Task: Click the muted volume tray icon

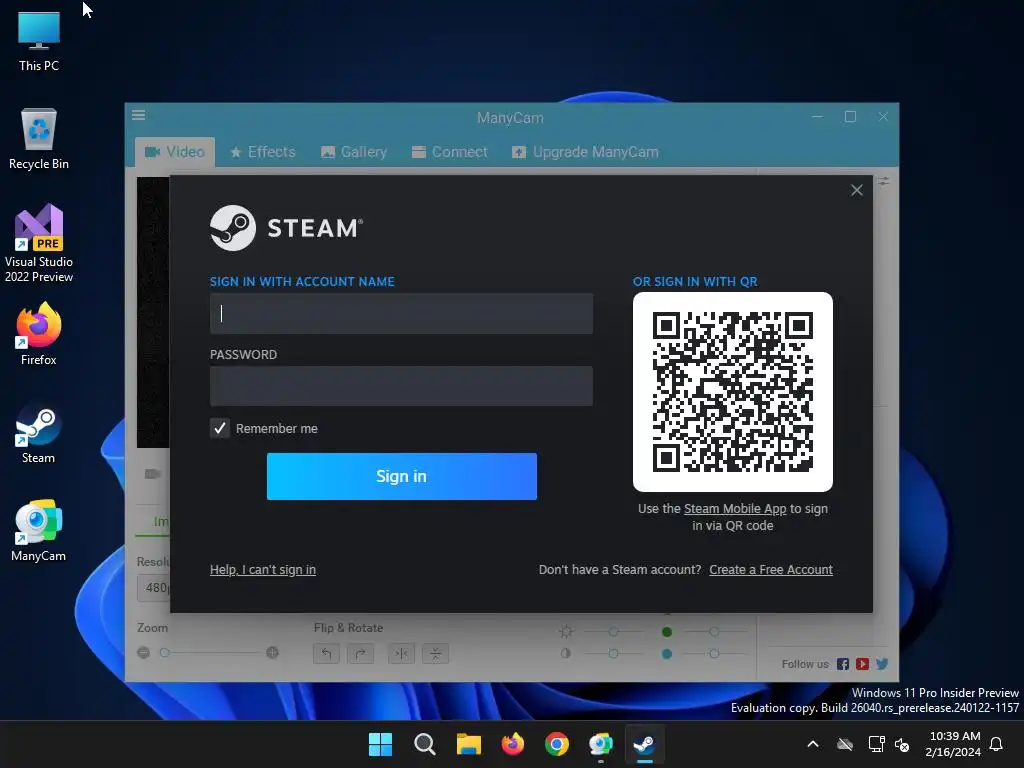Action: 903,744
